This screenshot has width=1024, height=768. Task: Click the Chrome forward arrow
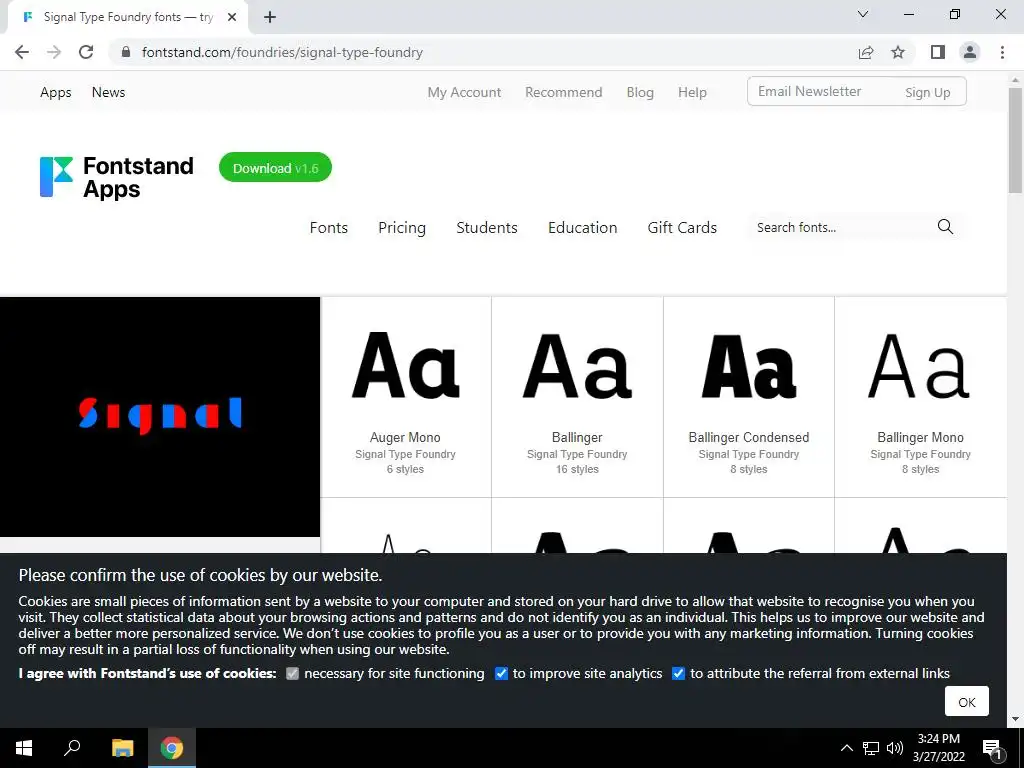click(x=54, y=52)
